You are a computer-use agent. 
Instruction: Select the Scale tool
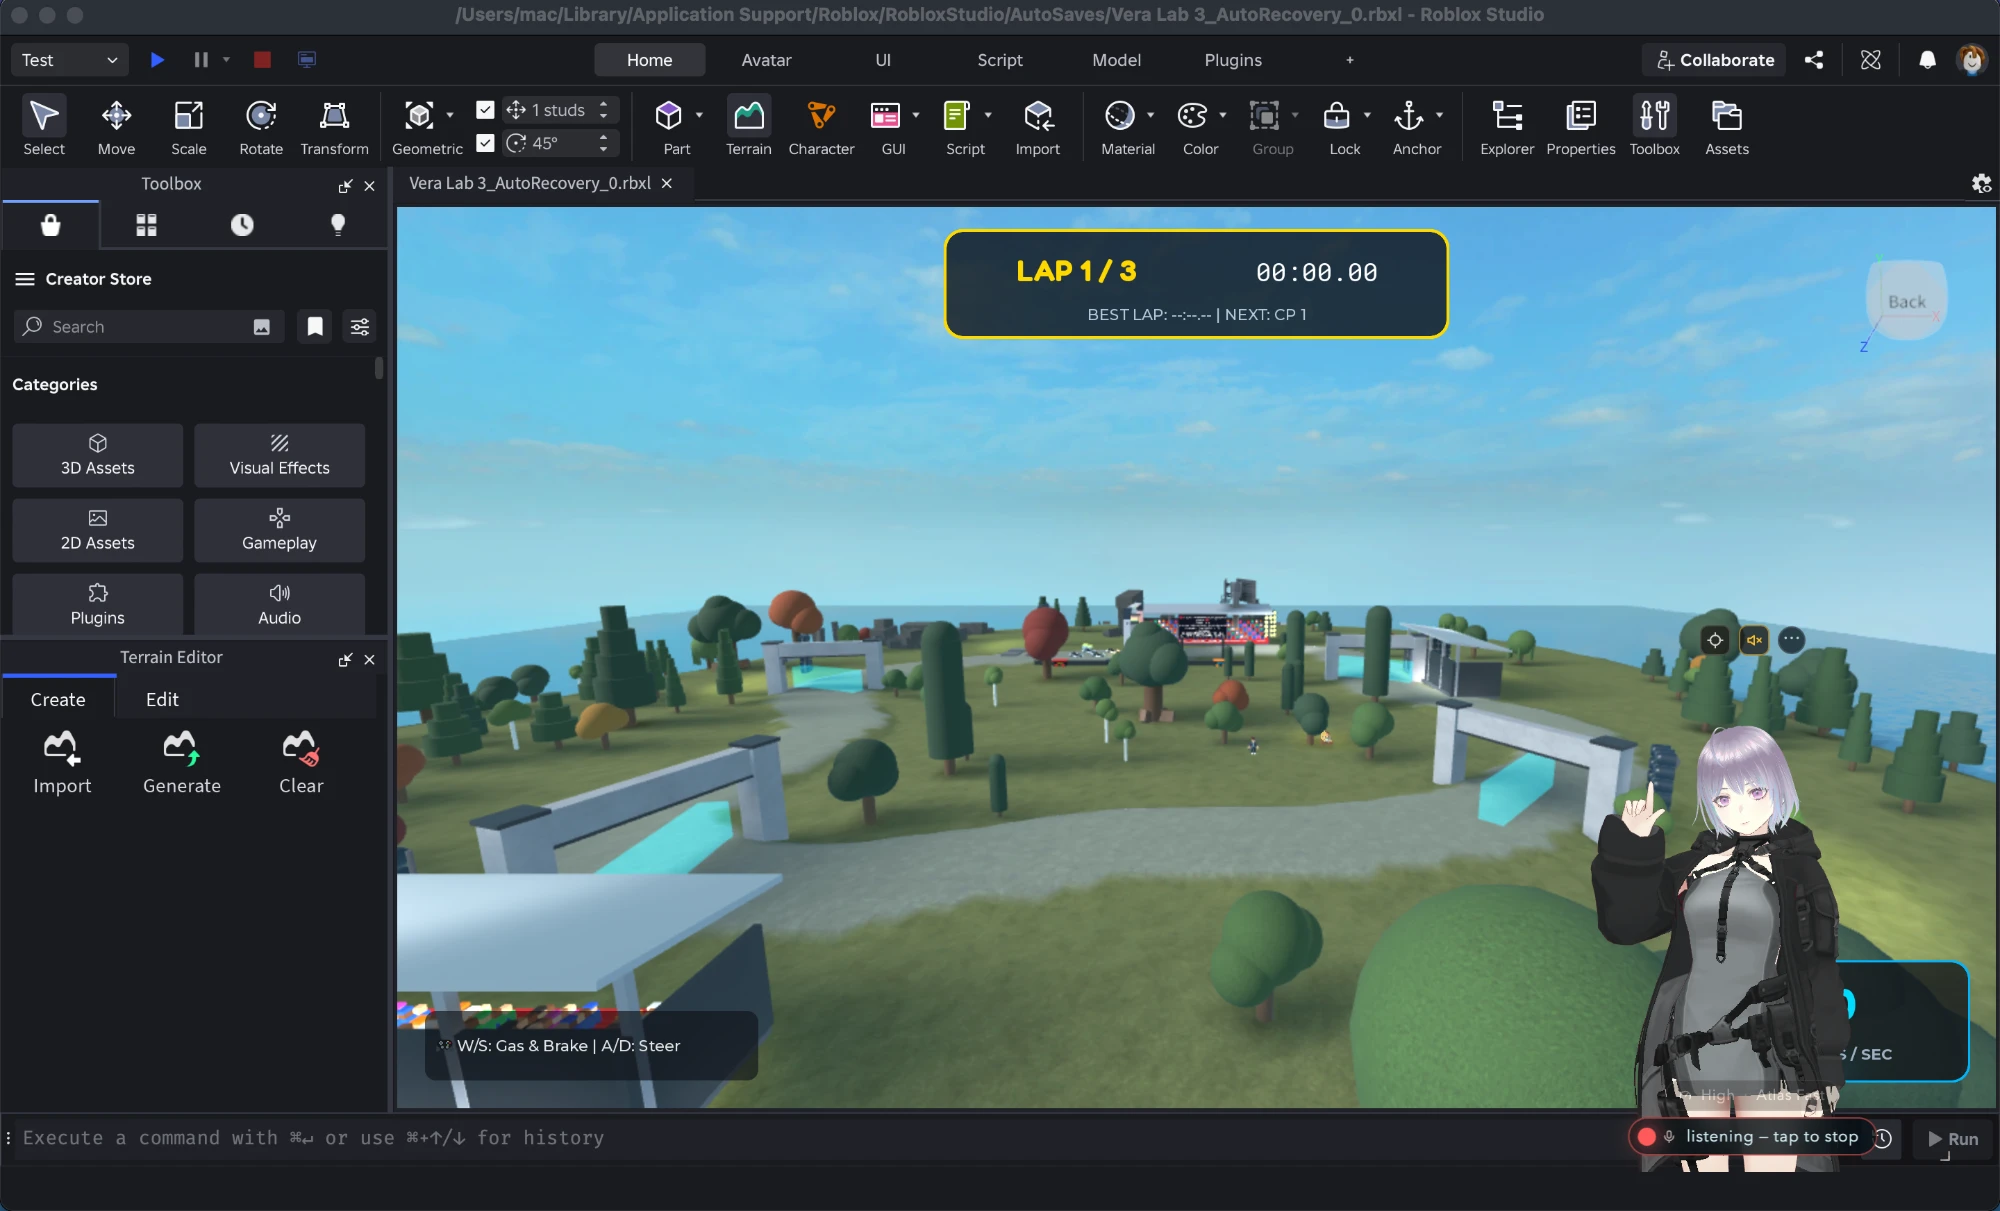pos(188,127)
